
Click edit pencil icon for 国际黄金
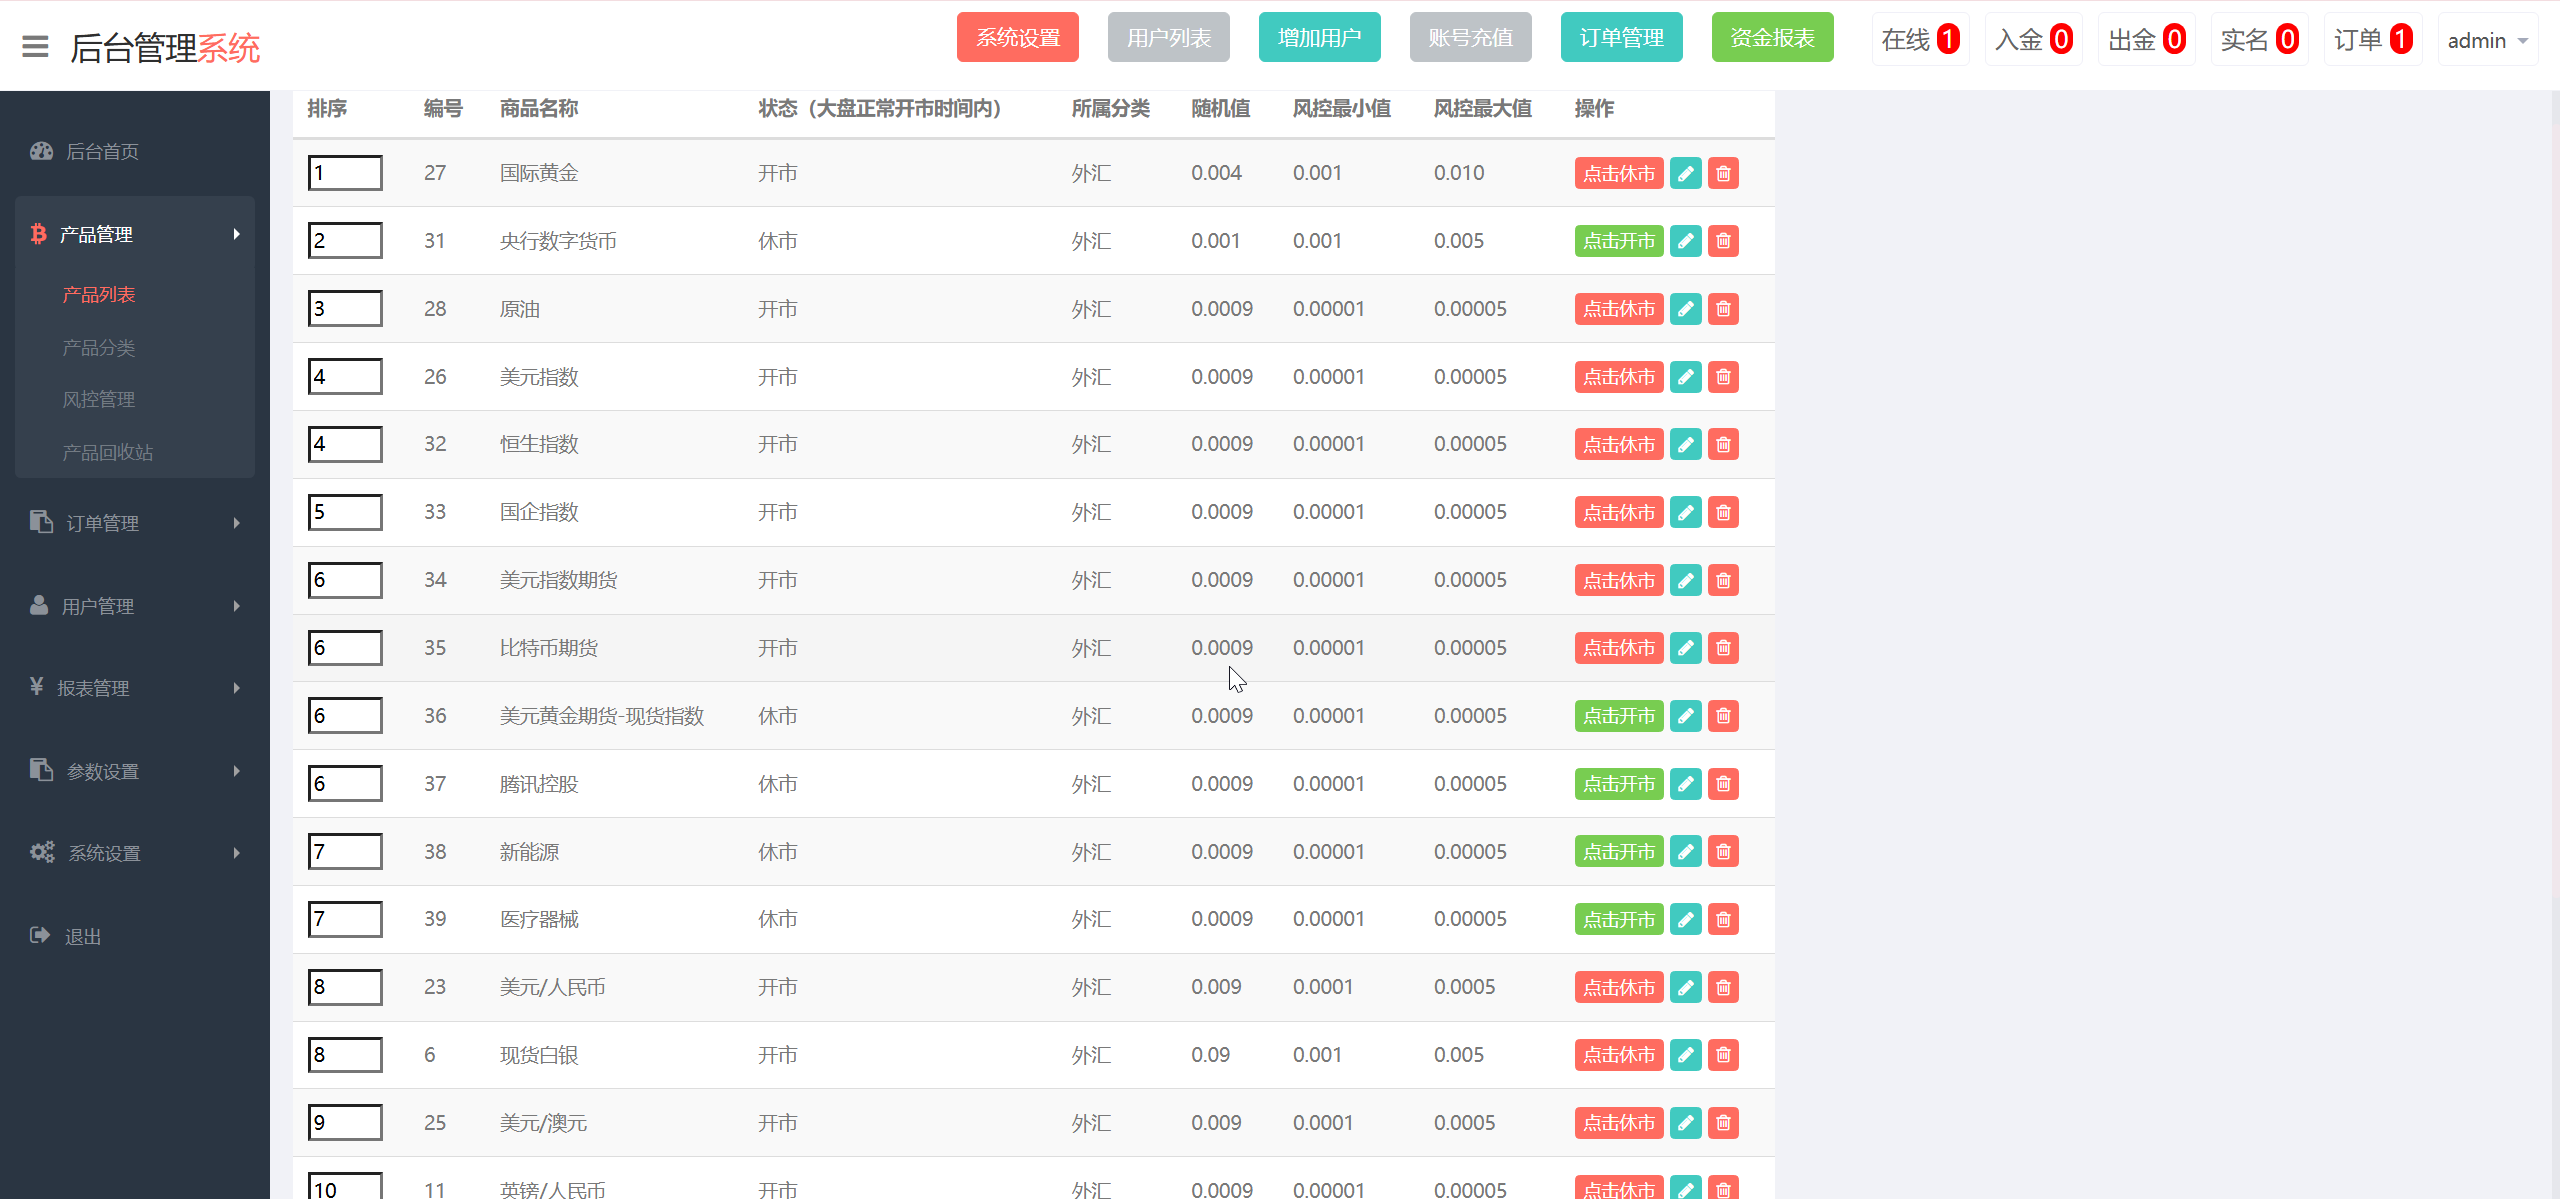(1685, 173)
